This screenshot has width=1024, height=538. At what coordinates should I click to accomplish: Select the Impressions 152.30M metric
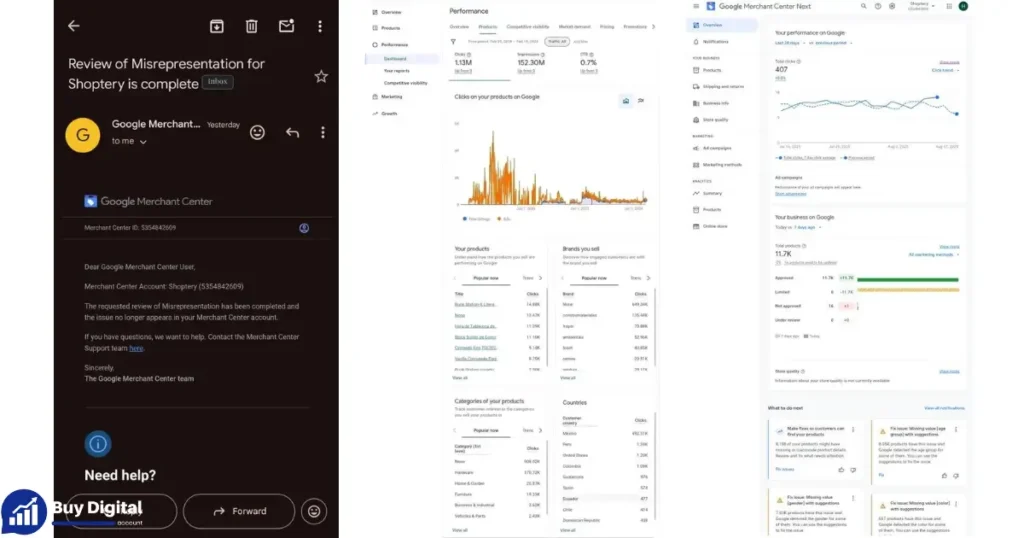point(531,63)
